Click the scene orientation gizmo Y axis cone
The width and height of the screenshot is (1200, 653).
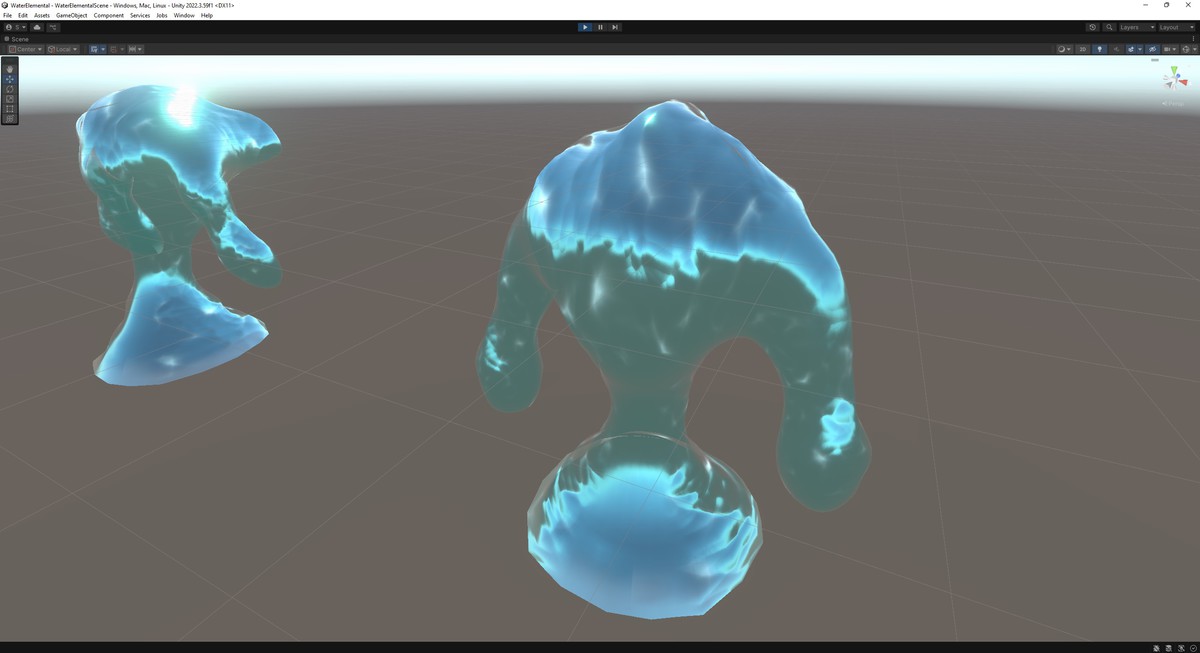[x=1174, y=70]
